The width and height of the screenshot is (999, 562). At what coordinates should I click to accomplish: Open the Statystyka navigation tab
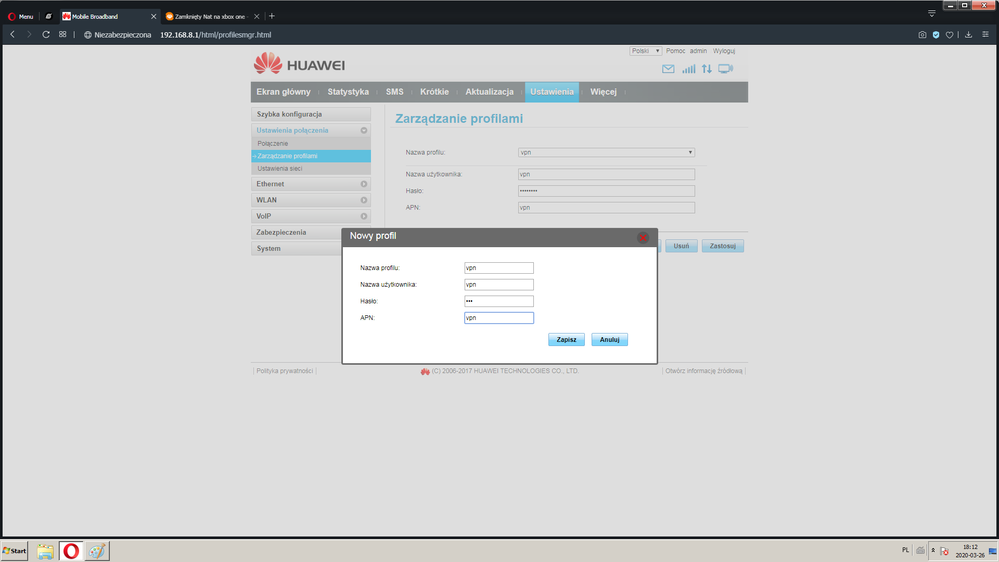click(348, 92)
